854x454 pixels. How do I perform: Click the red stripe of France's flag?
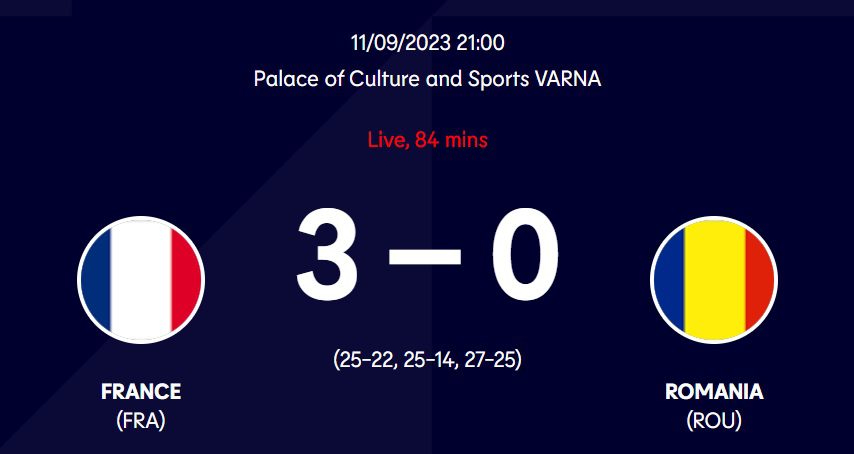(x=186, y=279)
